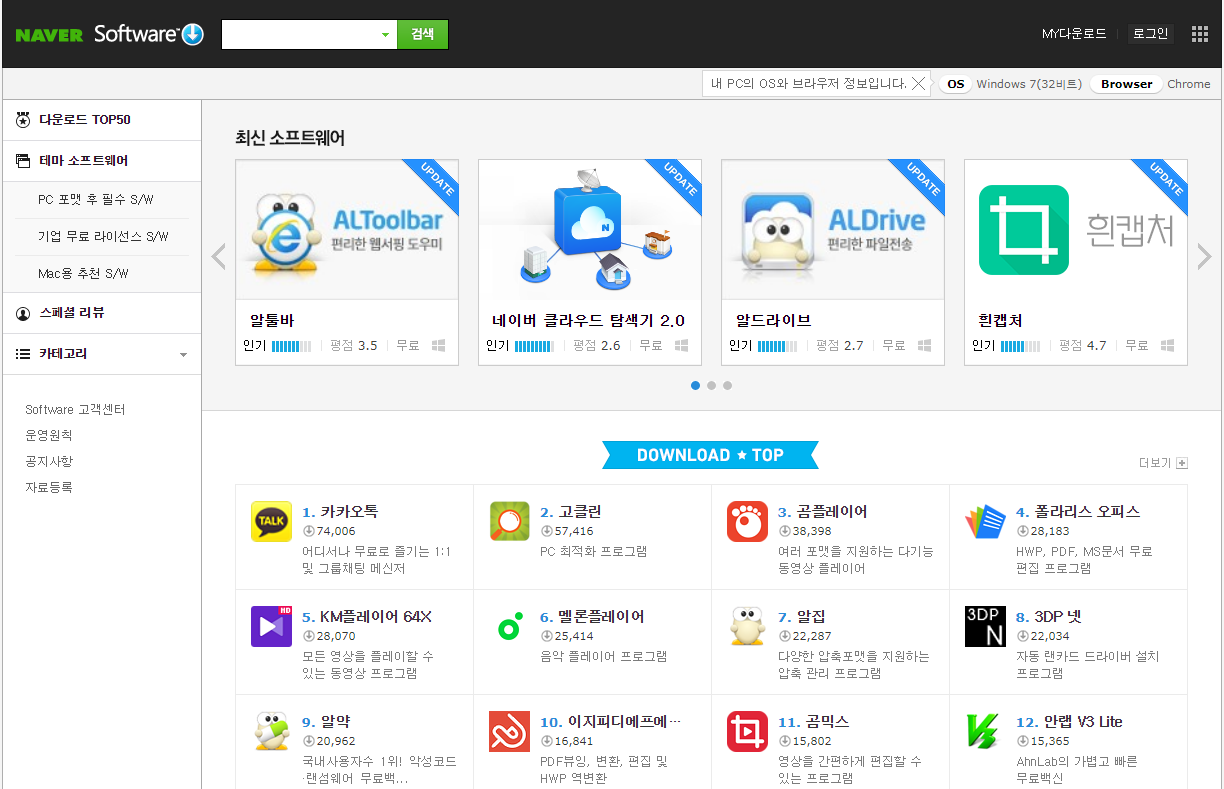This screenshot has width=1224, height=789.
Task: Open the 흰캡처 card title
Action: [1000, 321]
